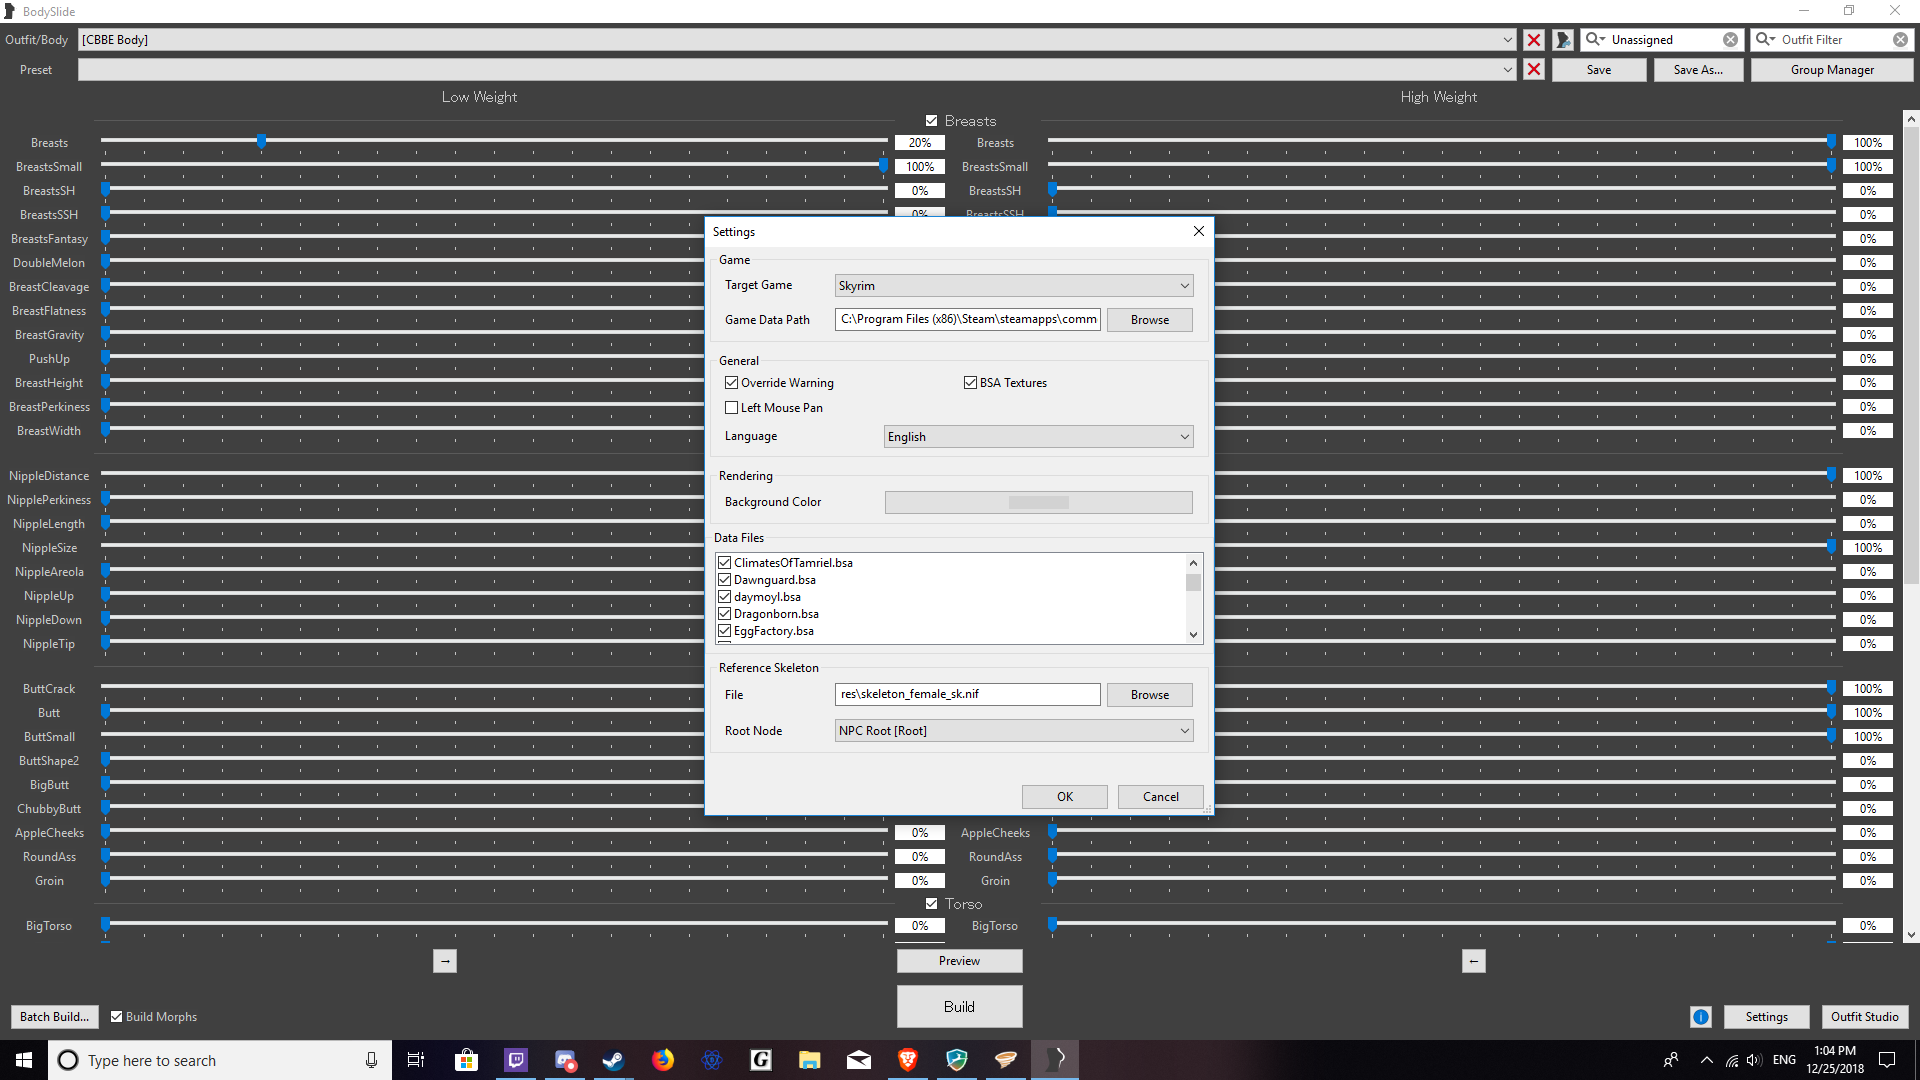Show hidden system tray icons
The width and height of the screenshot is (1920, 1080).
click(1706, 1060)
